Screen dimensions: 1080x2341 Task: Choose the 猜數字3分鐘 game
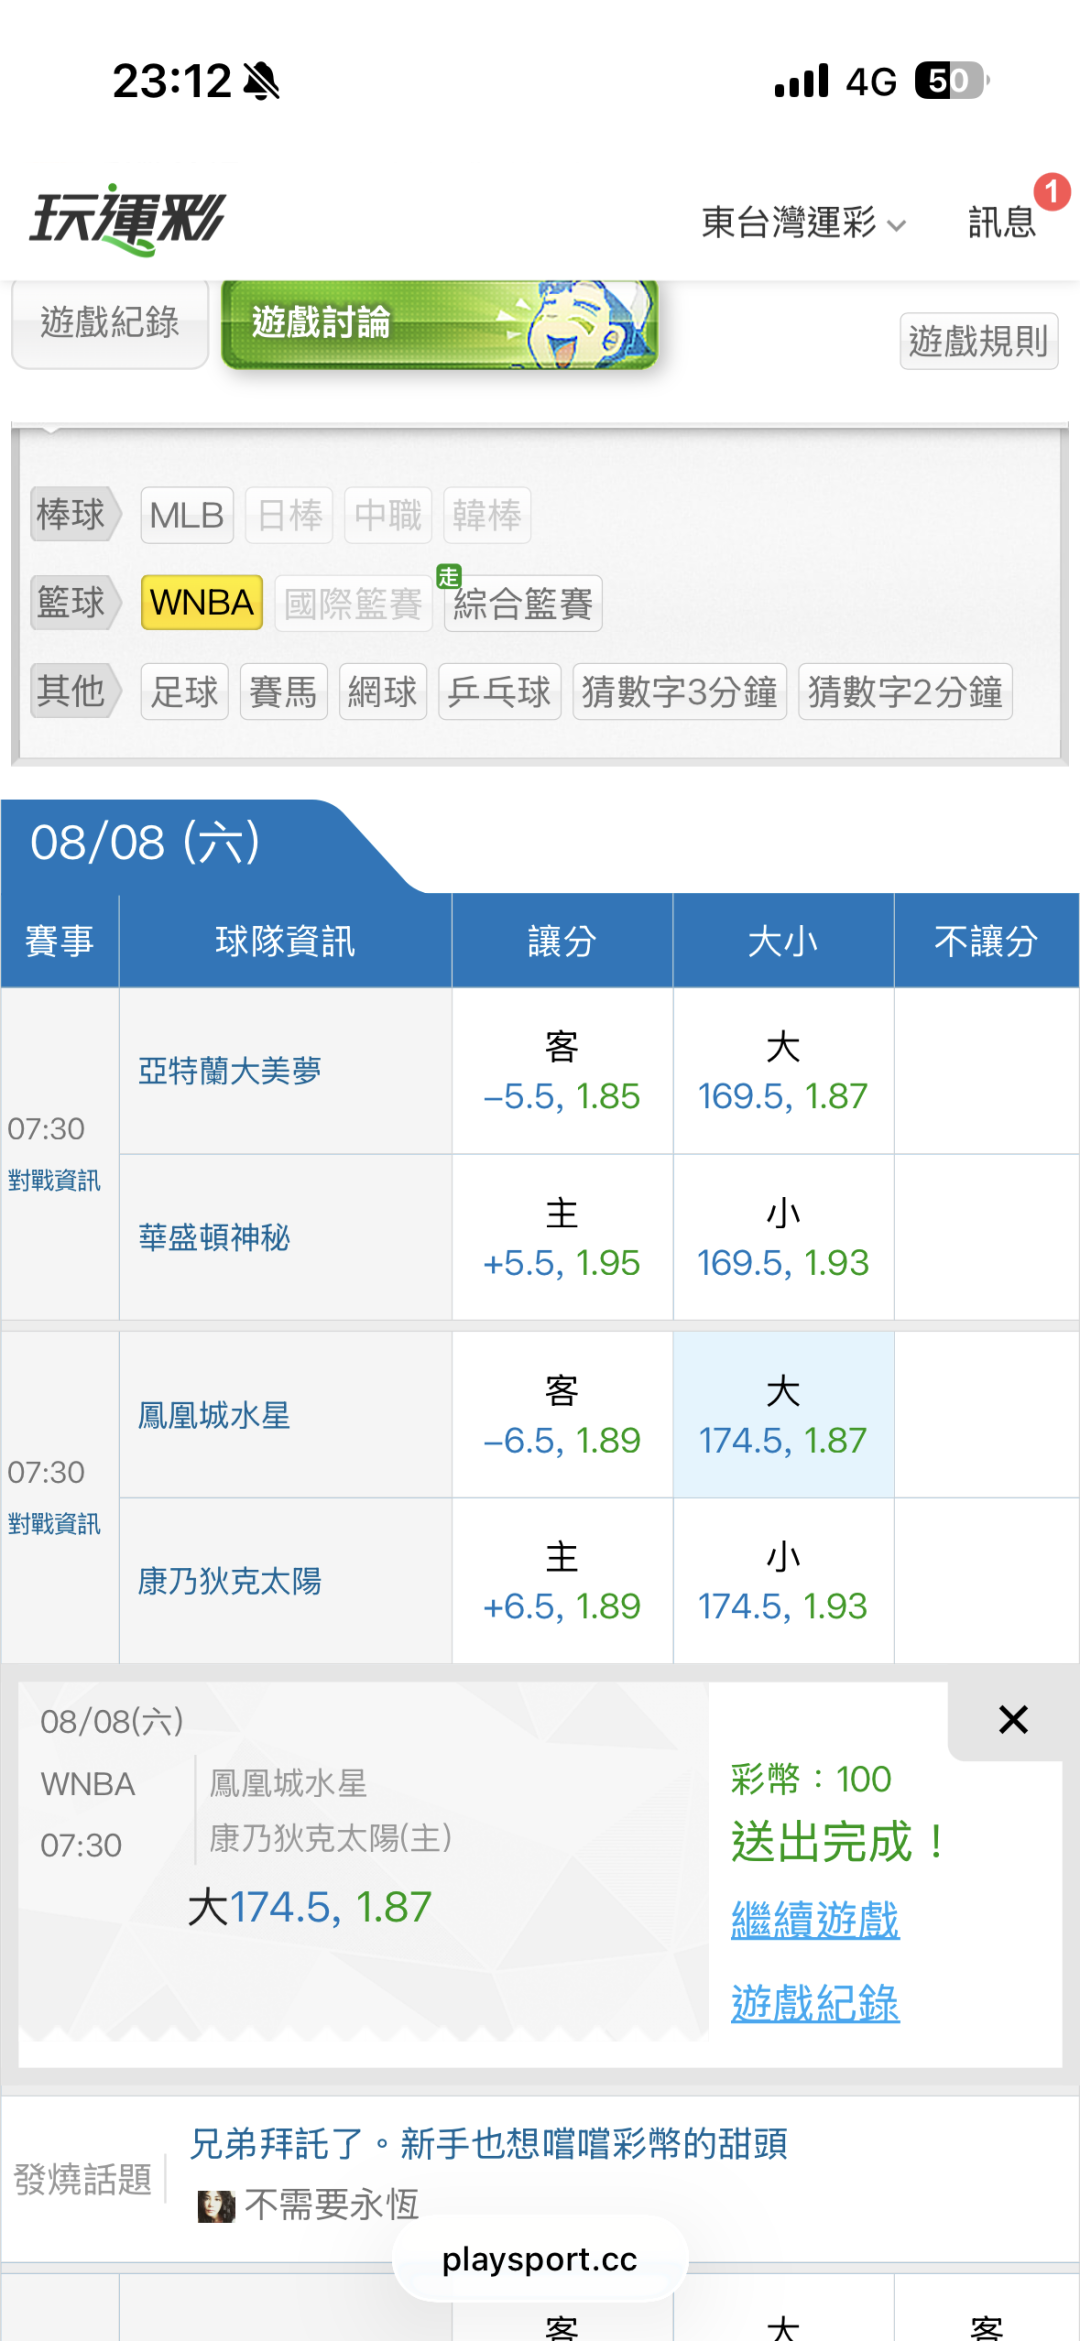click(x=680, y=691)
